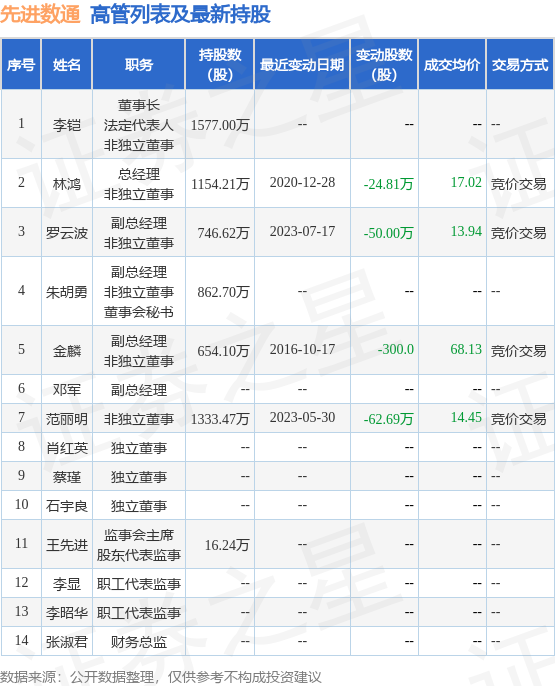Click the 高管列表及最新持股 heading
The height and width of the screenshot is (686, 555).
click(x=180, y=14)
